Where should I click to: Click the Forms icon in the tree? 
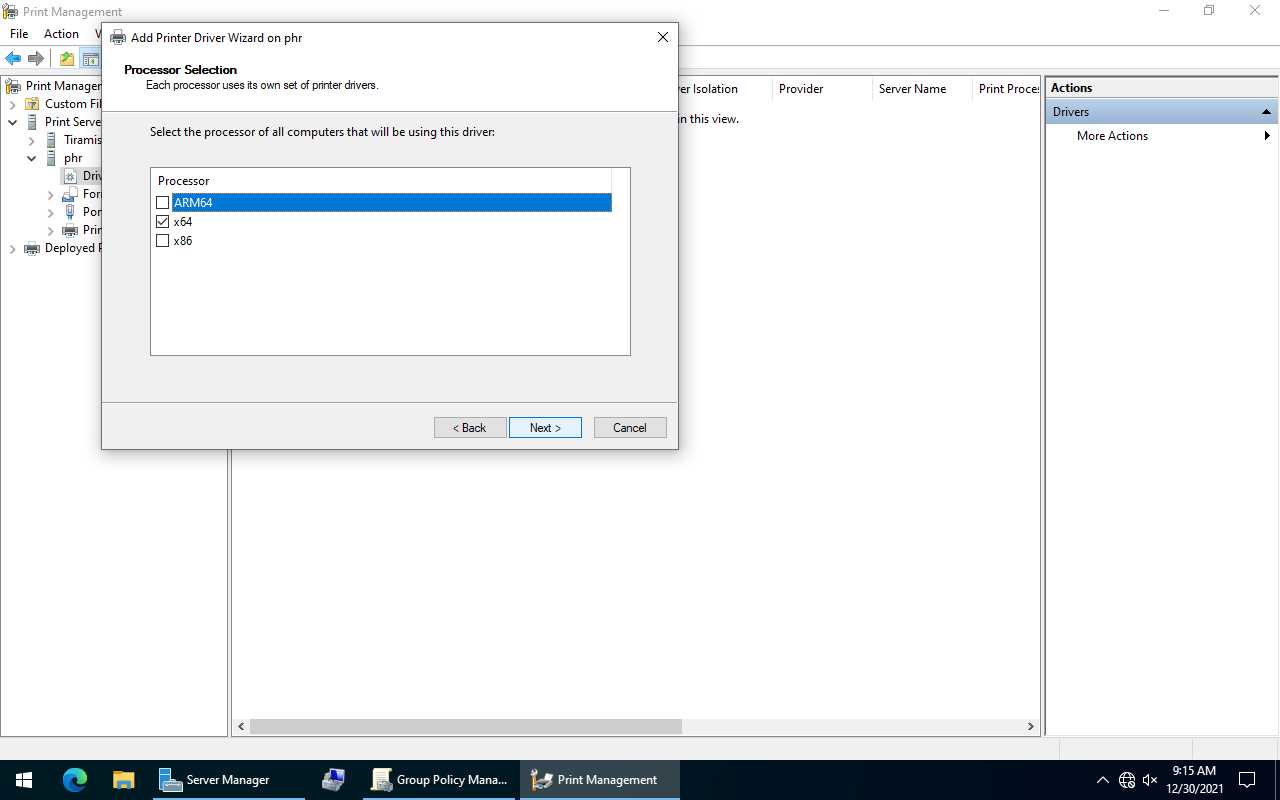coord(70,194)
